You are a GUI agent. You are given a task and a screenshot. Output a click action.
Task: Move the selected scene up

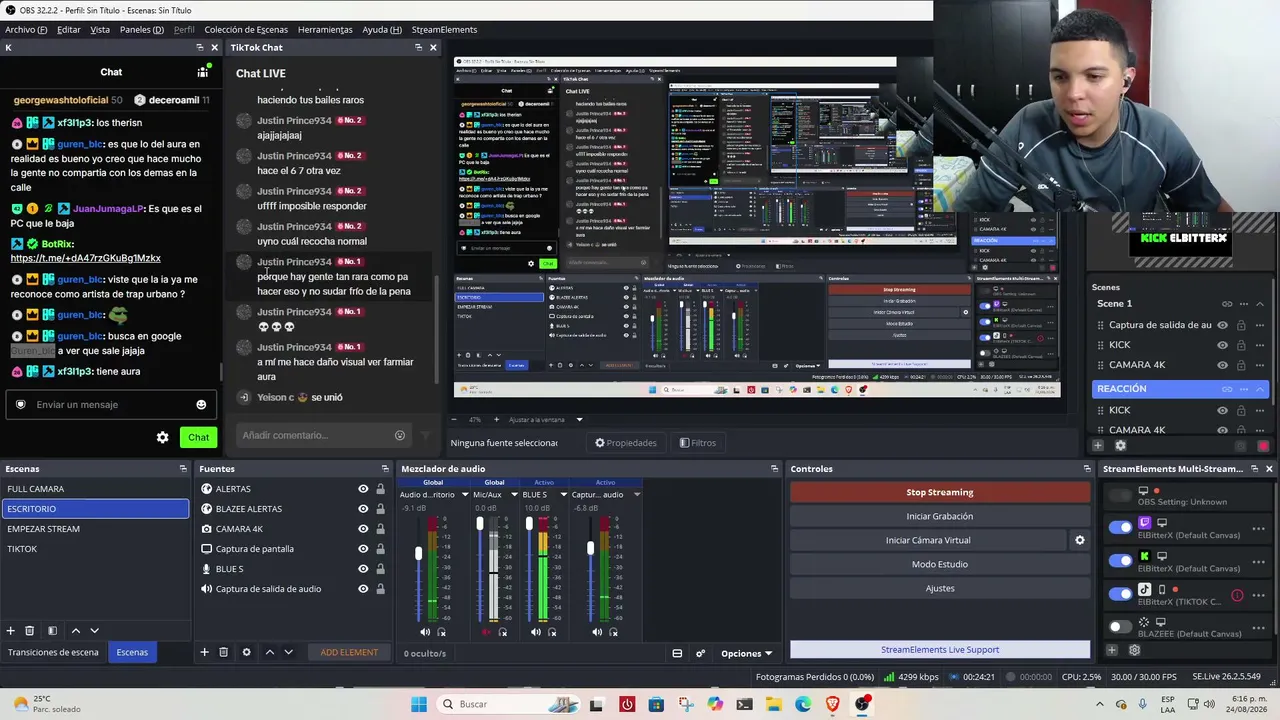tap(75, 631)
